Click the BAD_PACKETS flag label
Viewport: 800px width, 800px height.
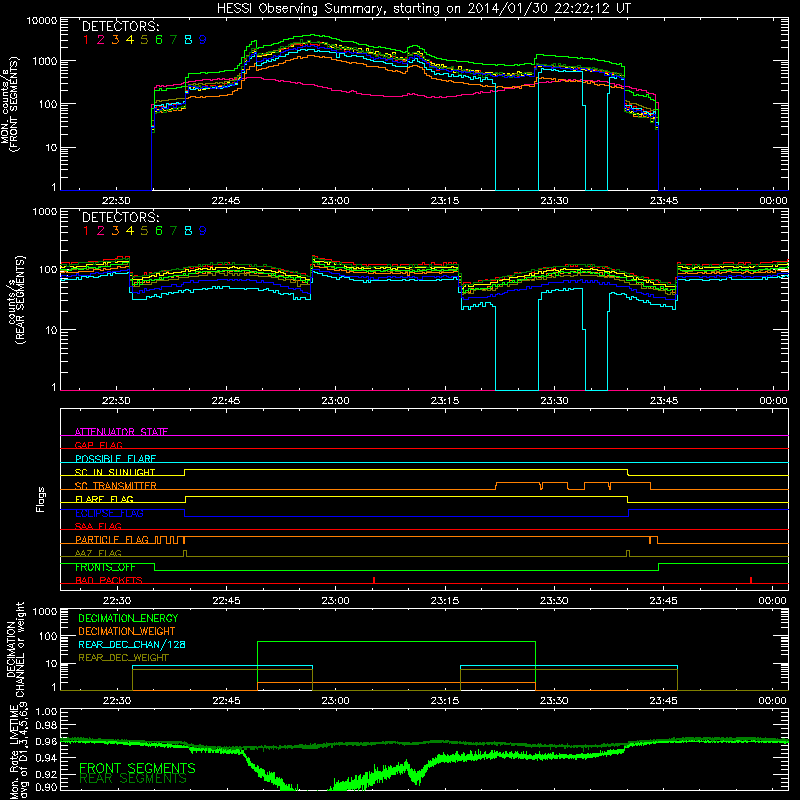tap(109, 580)
